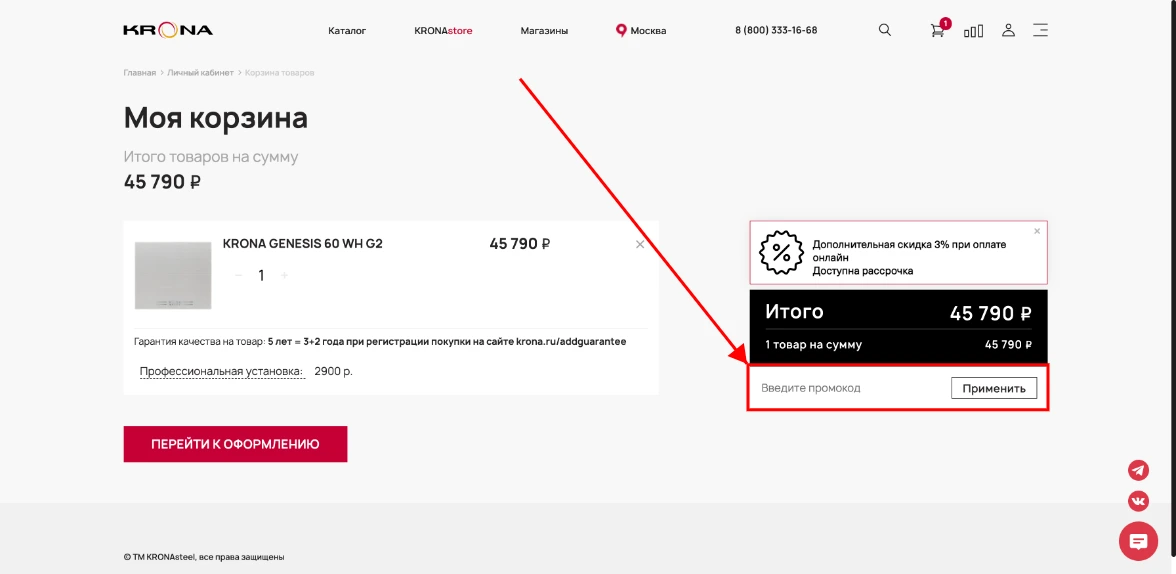Decrease product quantity with minus
The width and height of the screenshot is (1176, 574).
click(x=238, y=275)
